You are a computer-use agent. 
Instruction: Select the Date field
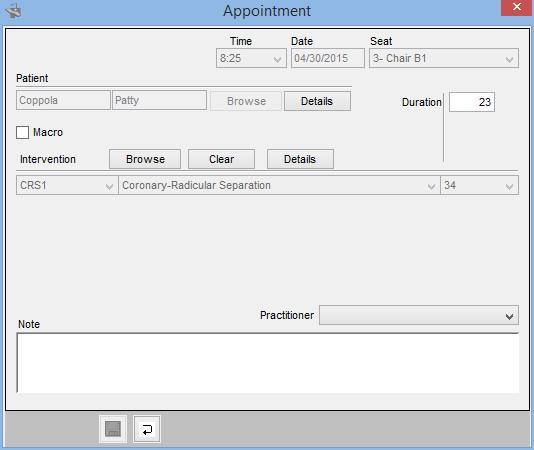[328, 58]
